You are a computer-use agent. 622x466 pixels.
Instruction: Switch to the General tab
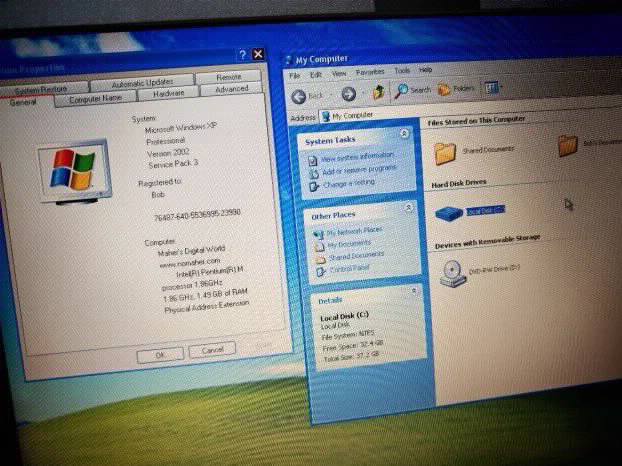(23, 102)
